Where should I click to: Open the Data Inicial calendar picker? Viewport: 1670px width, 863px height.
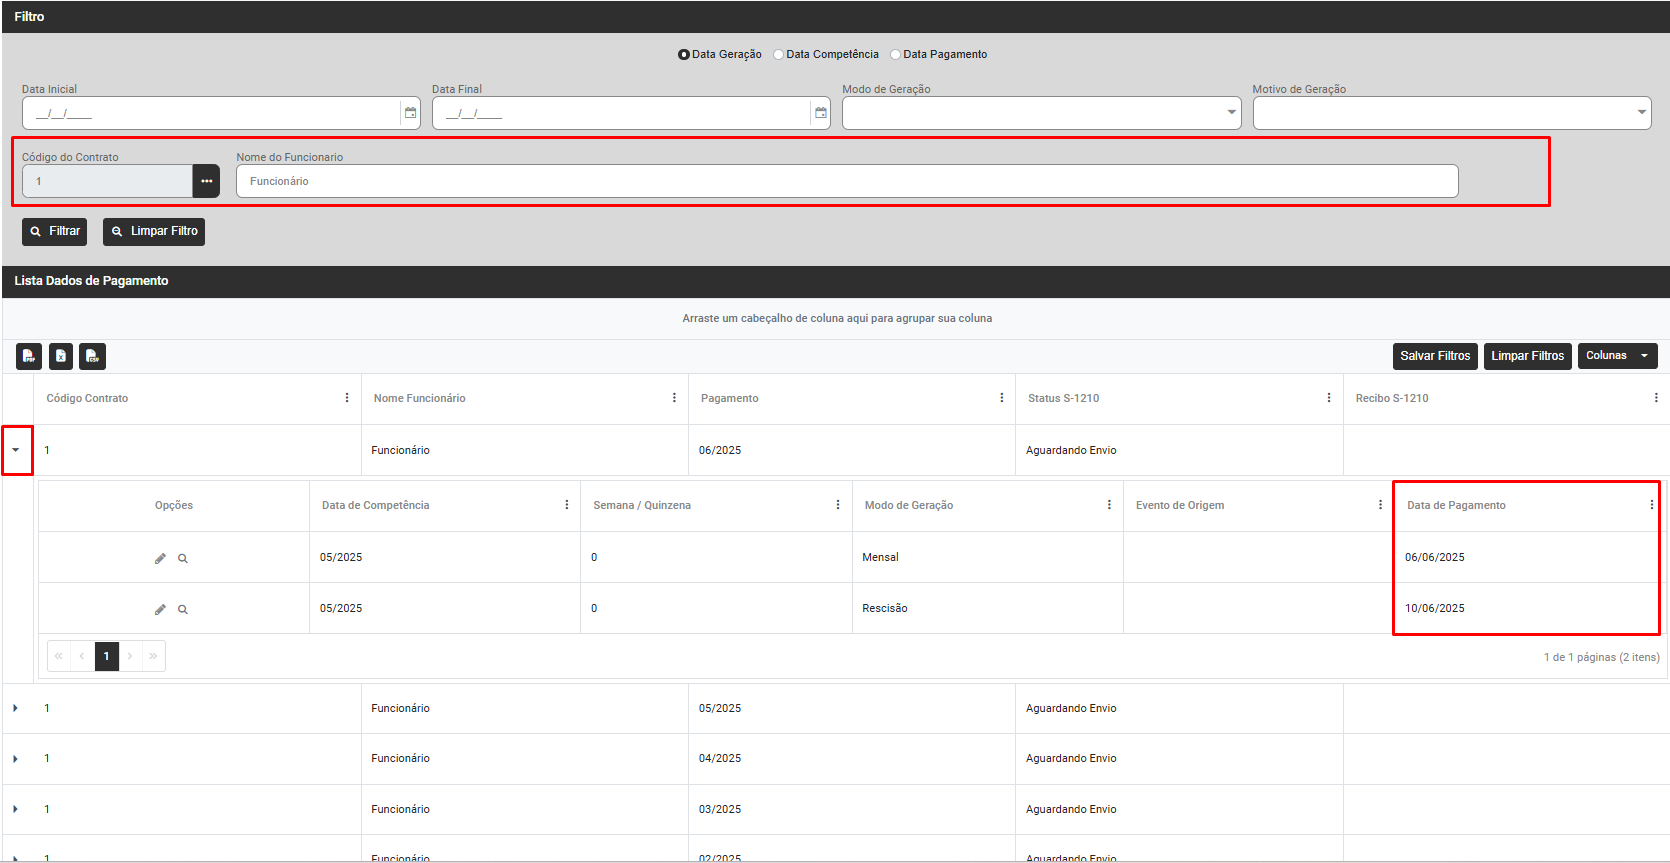click(x=410, y=113)
